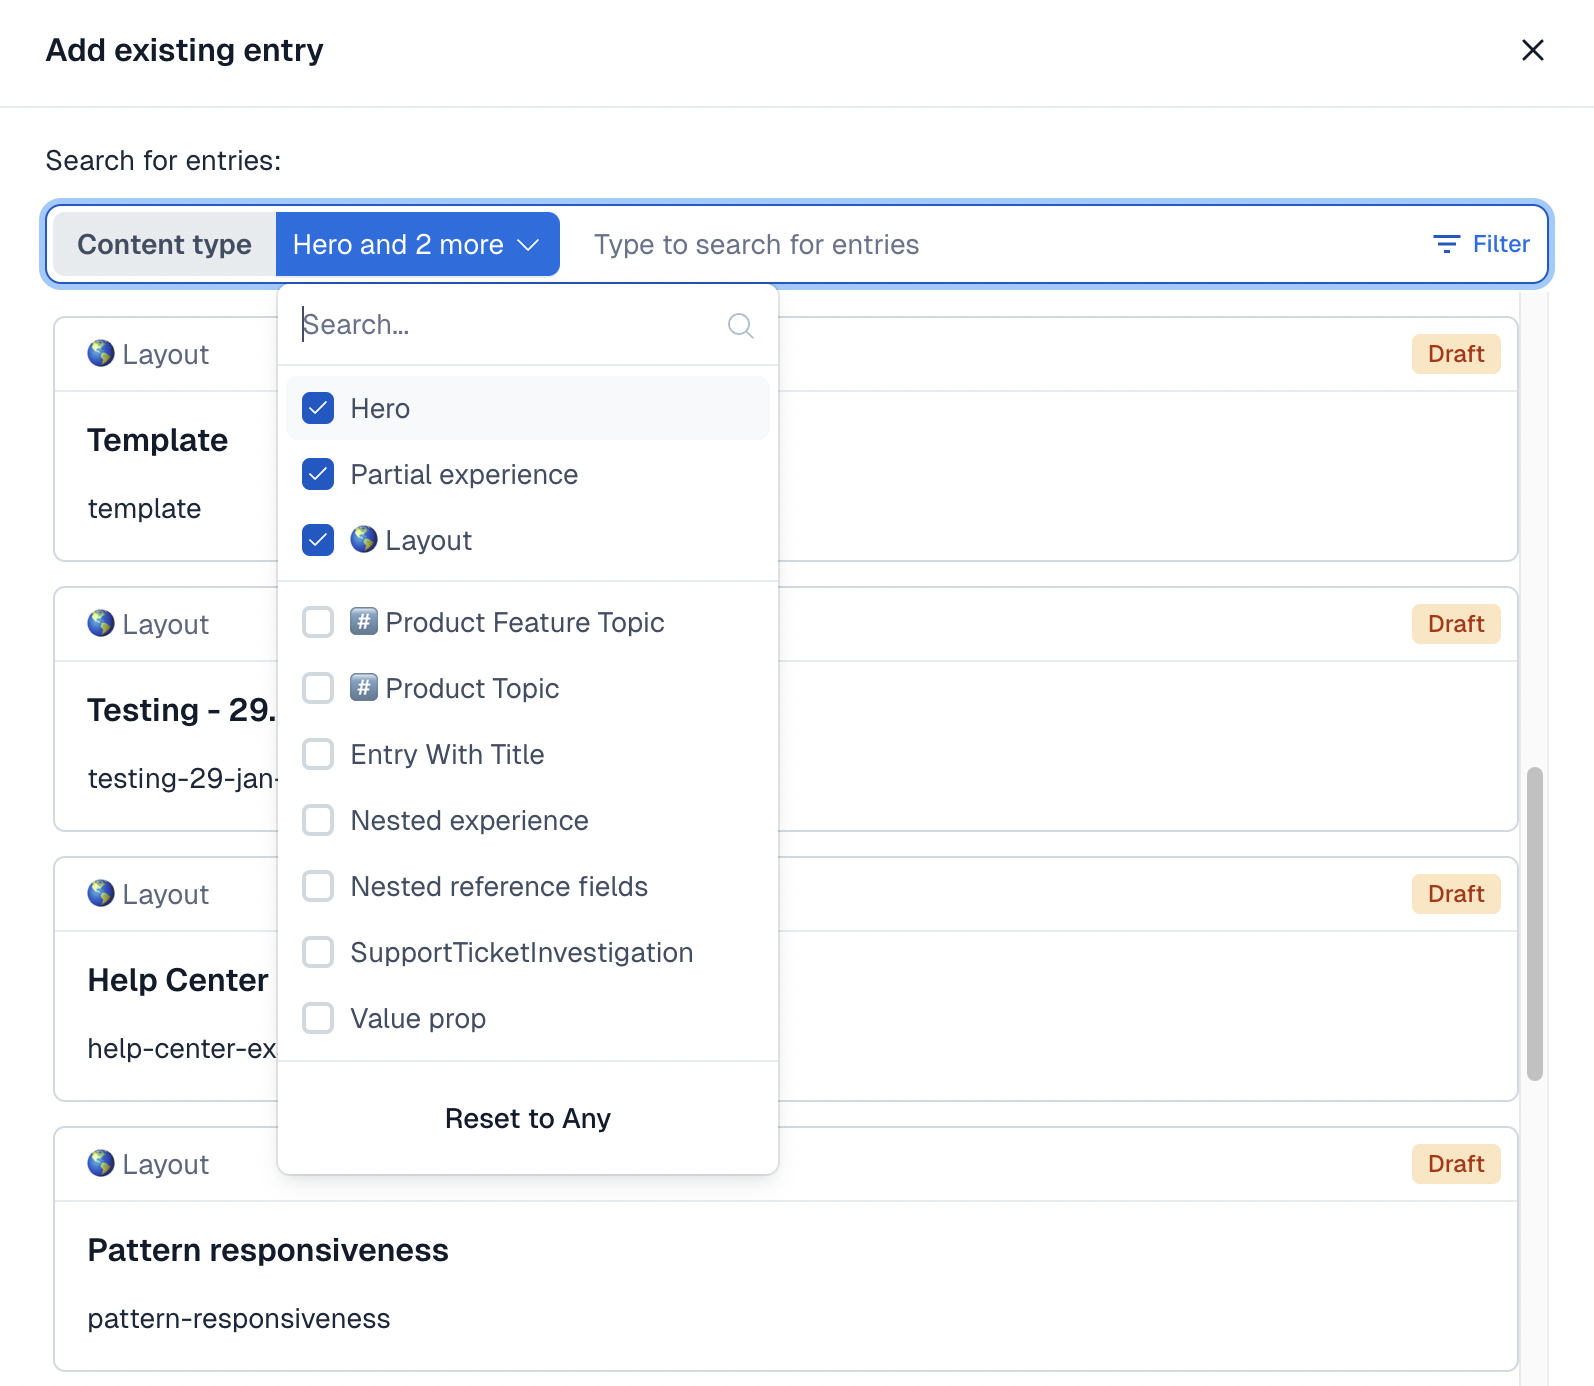The width and height of the screenshot is (1594, 1386).
Task: Click the globe icon on Pattern responsiveness card
Action: tap(101, 1163)
